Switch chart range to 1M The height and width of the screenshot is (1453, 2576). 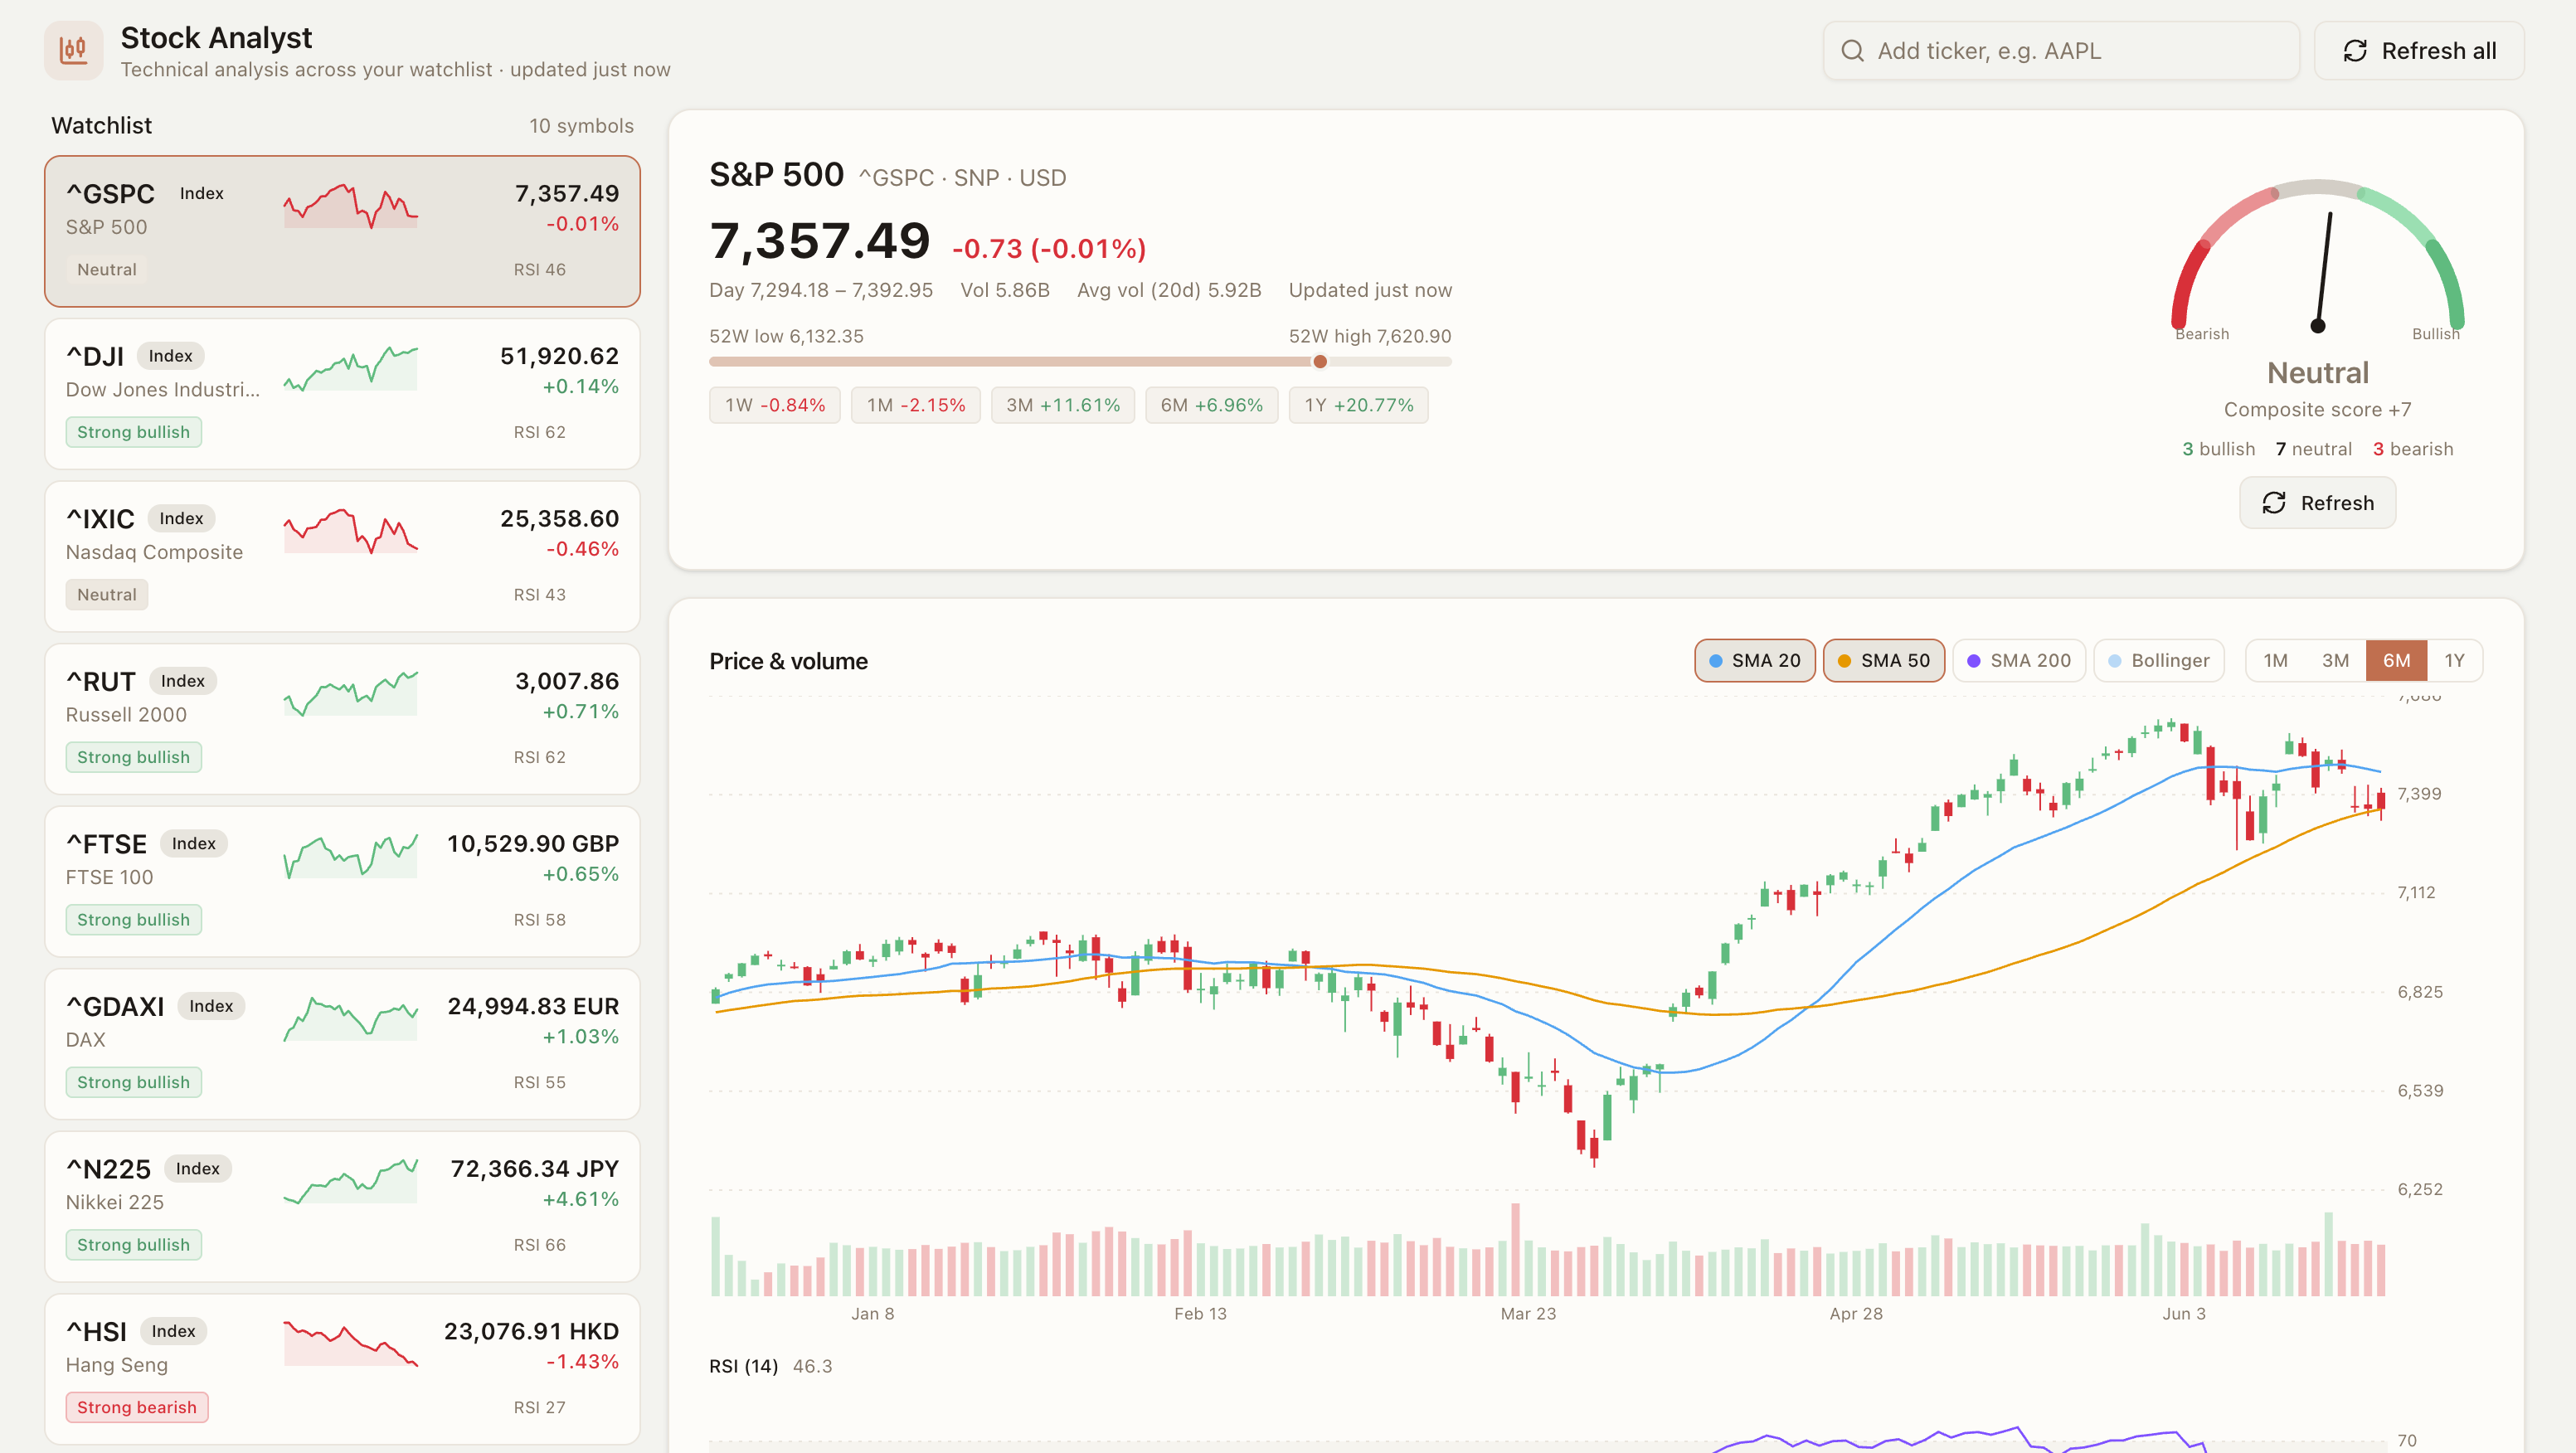point(2275,661)
